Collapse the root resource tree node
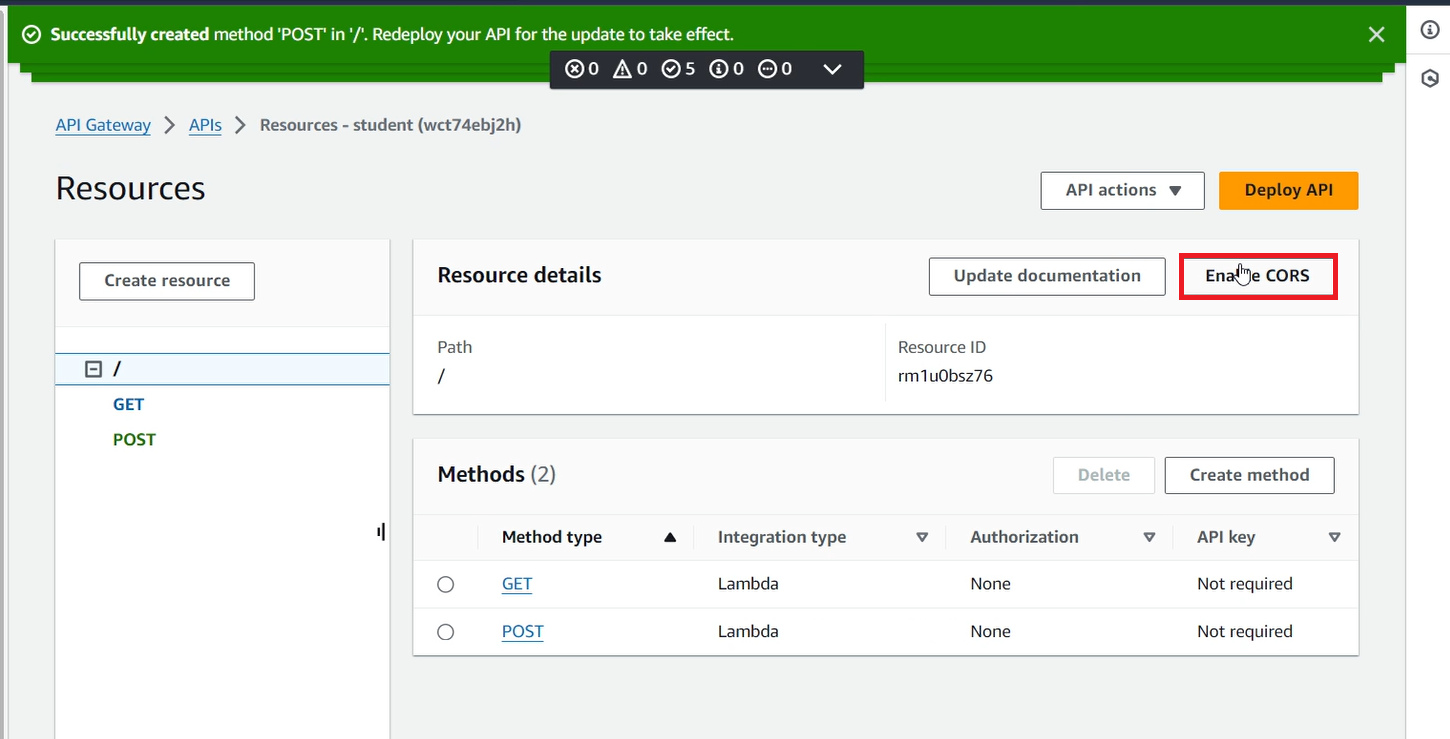Screen dimensions: 1450x739 (93, 368)
